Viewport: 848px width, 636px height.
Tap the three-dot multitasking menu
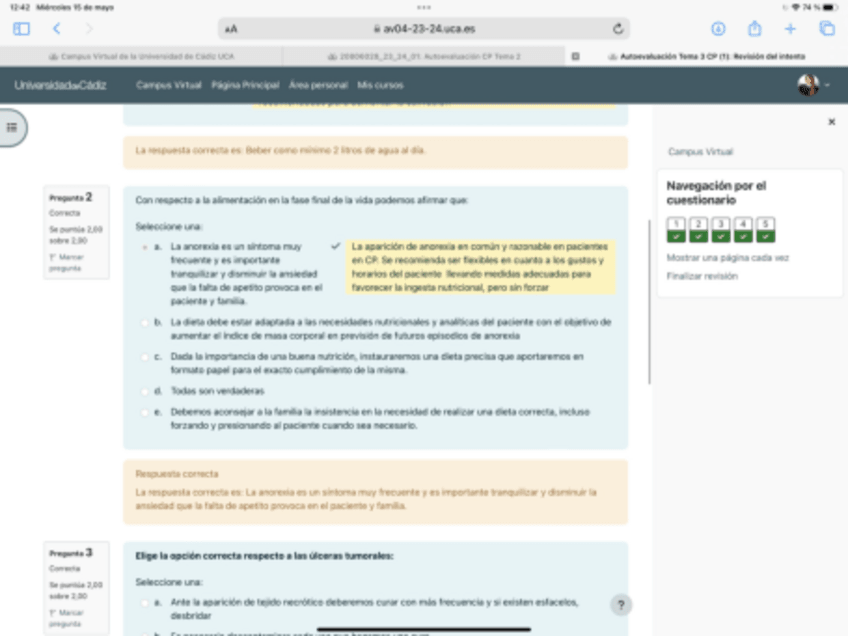click(424, 8)
